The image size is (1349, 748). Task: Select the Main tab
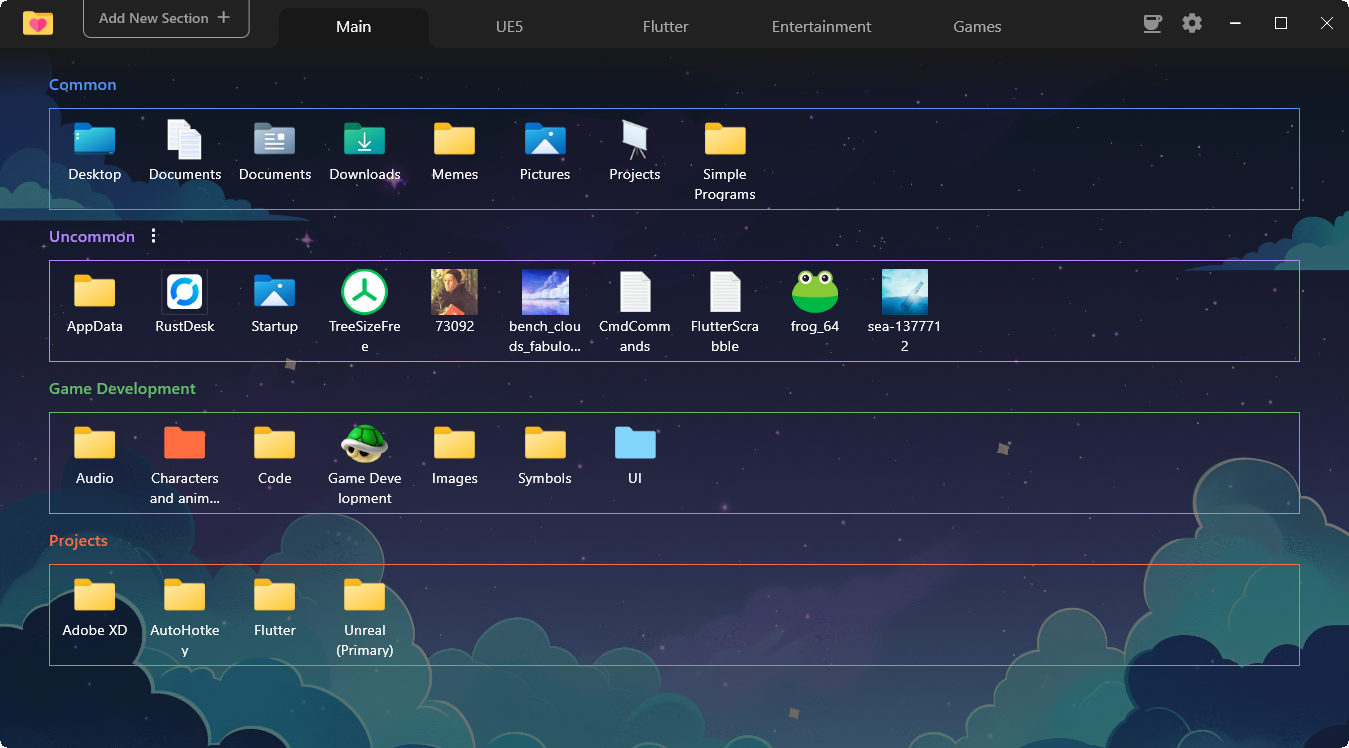pyautogui.click(x=354, y=27)
